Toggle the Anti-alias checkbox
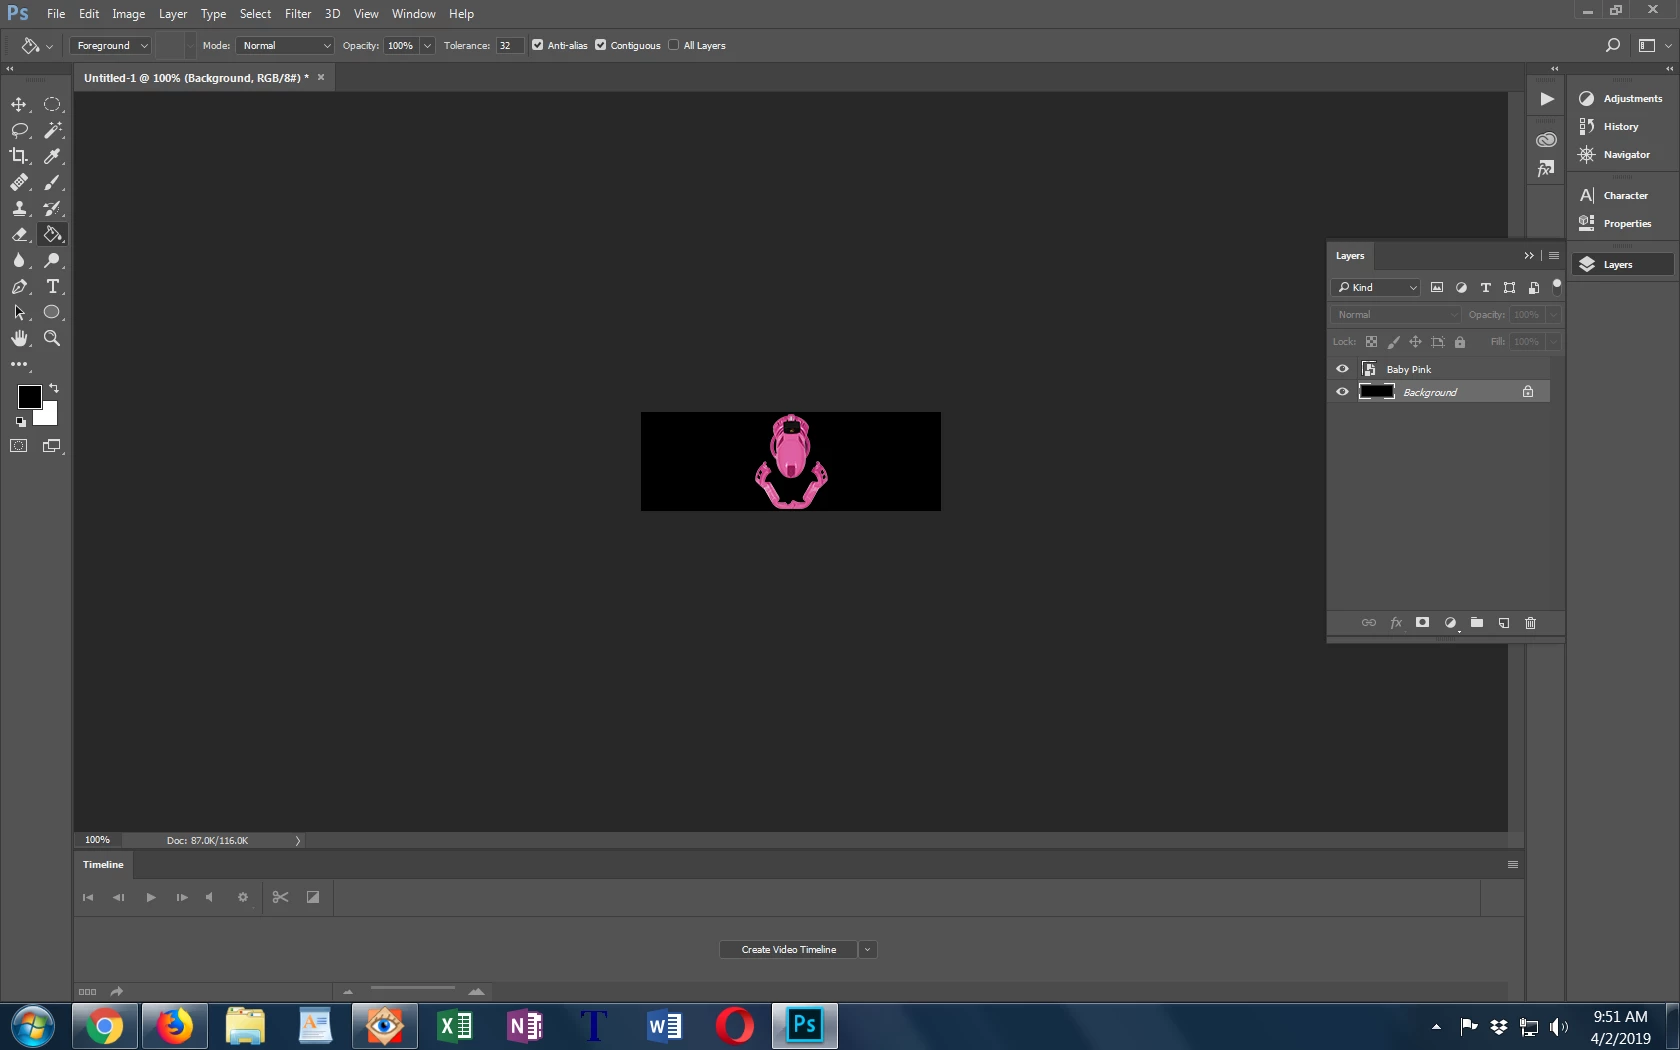The width and height of the screenshot is (1680, 1050). coord(538,45)
